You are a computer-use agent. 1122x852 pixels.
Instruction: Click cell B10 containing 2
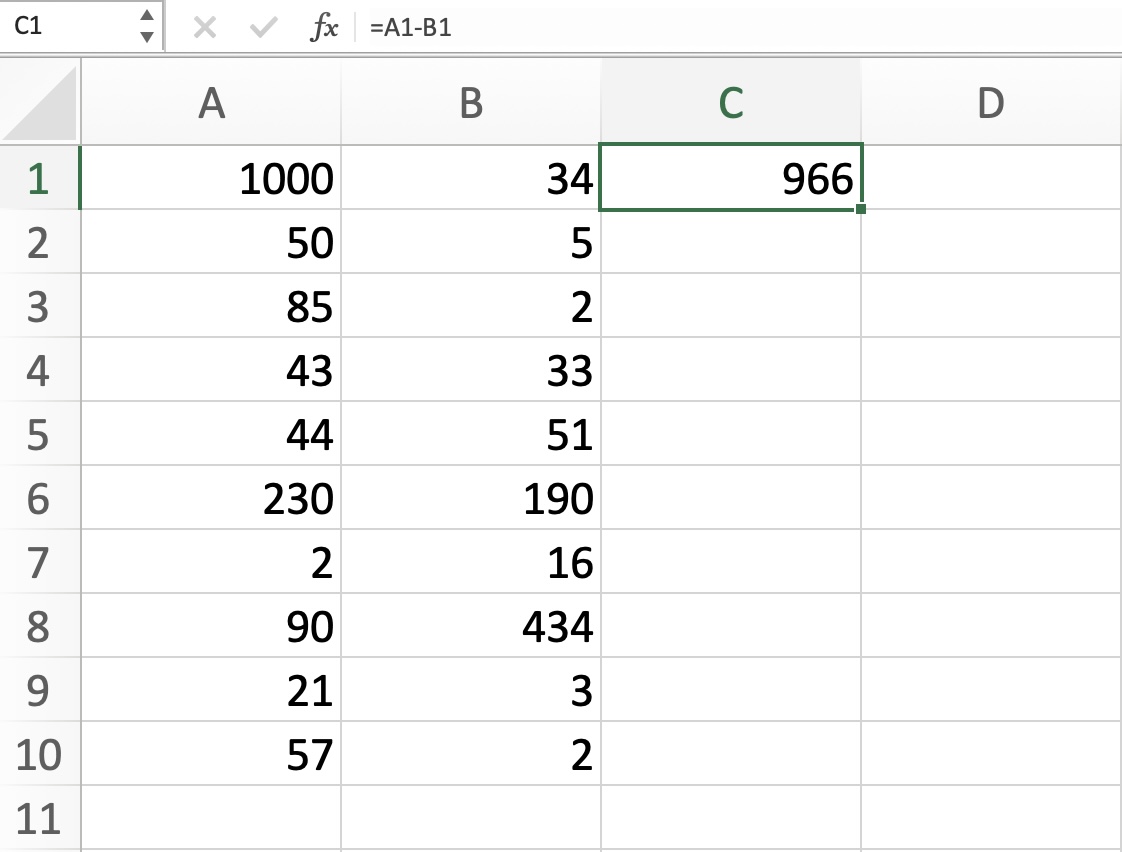[x=471, y=753]
